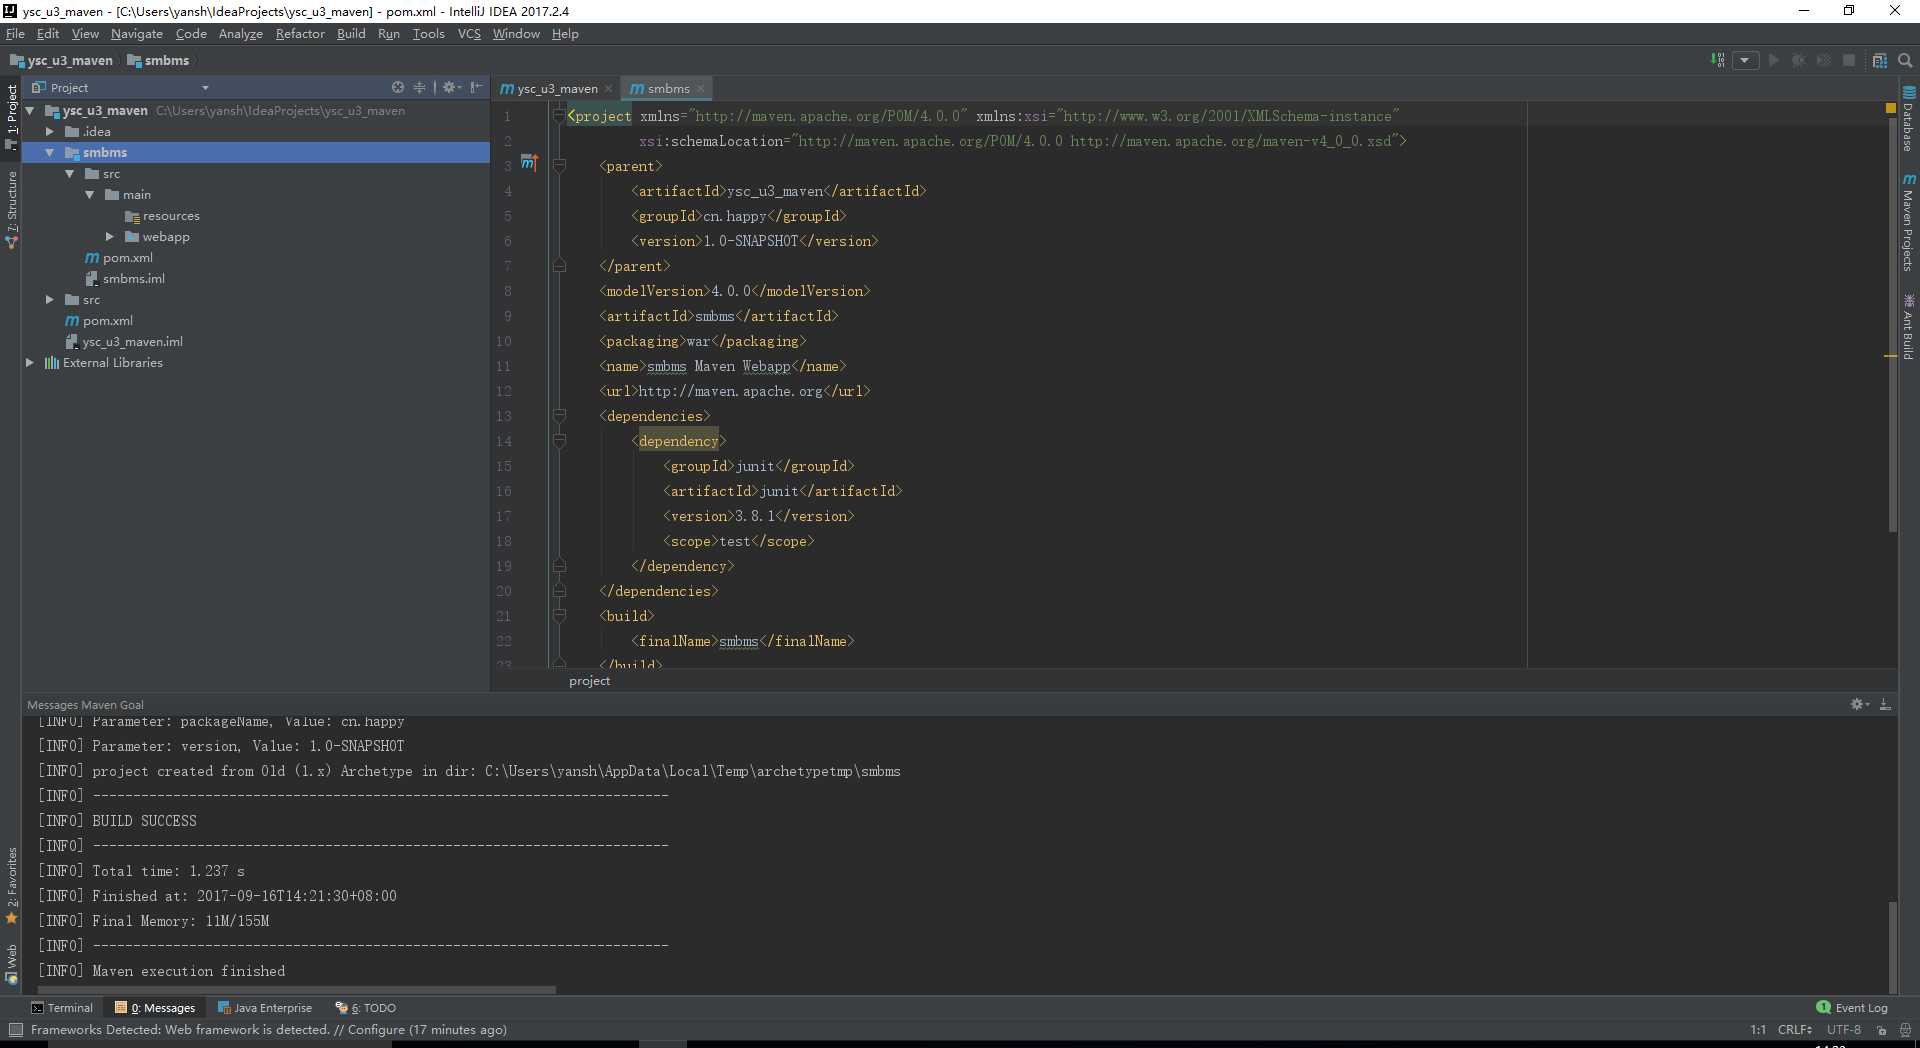Click scroll from source target icon
The height and width of the screenshot is (1048, 1920).
[x=398, y=87]
